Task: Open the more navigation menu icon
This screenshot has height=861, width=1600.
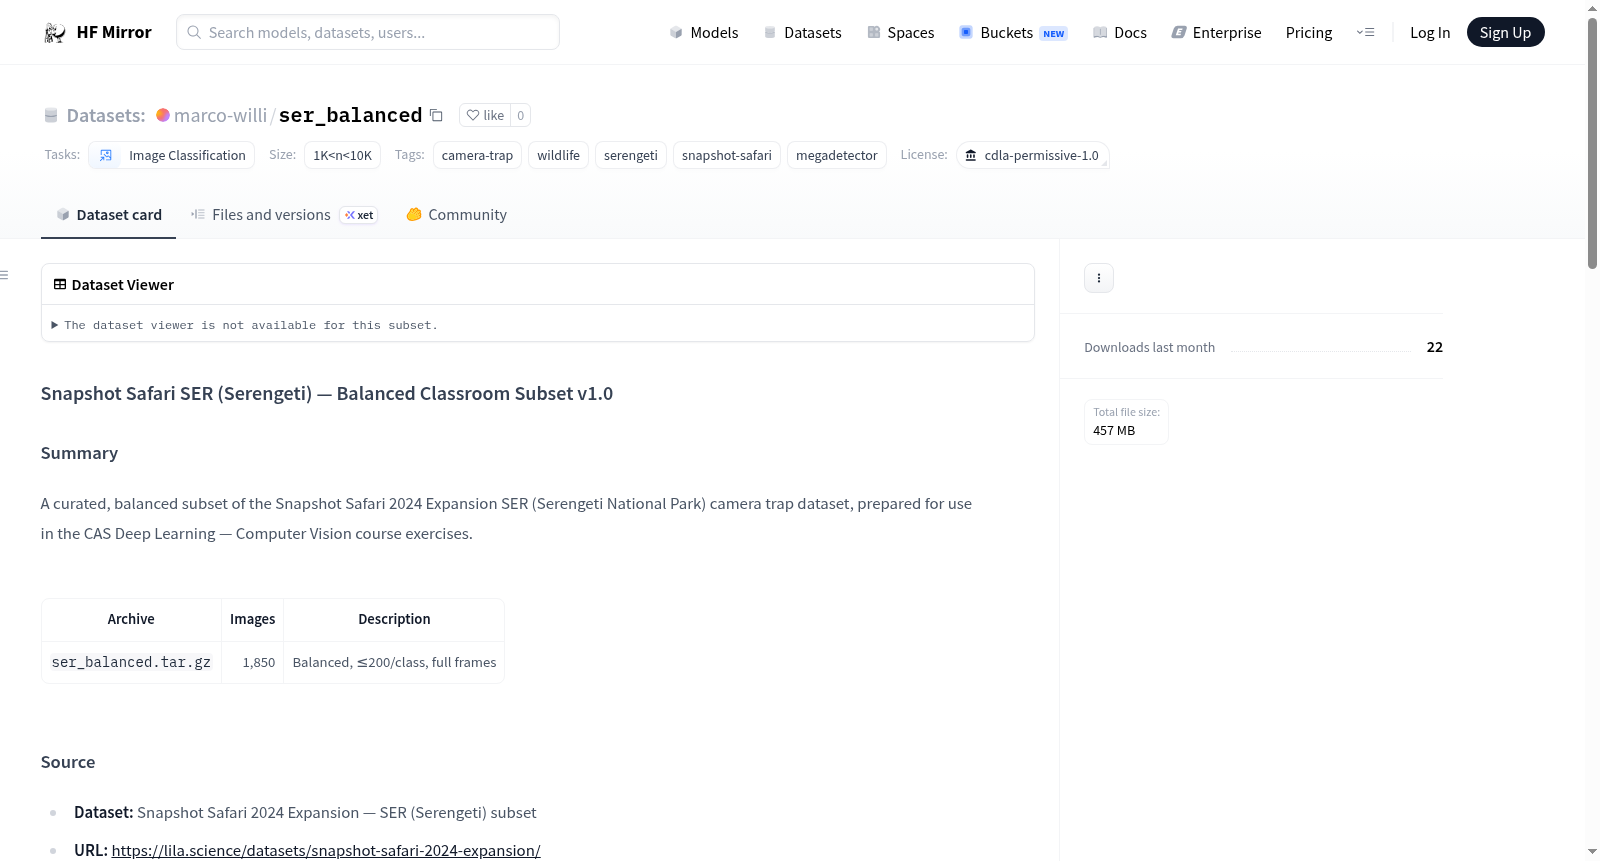Action: pos(1365,32)
